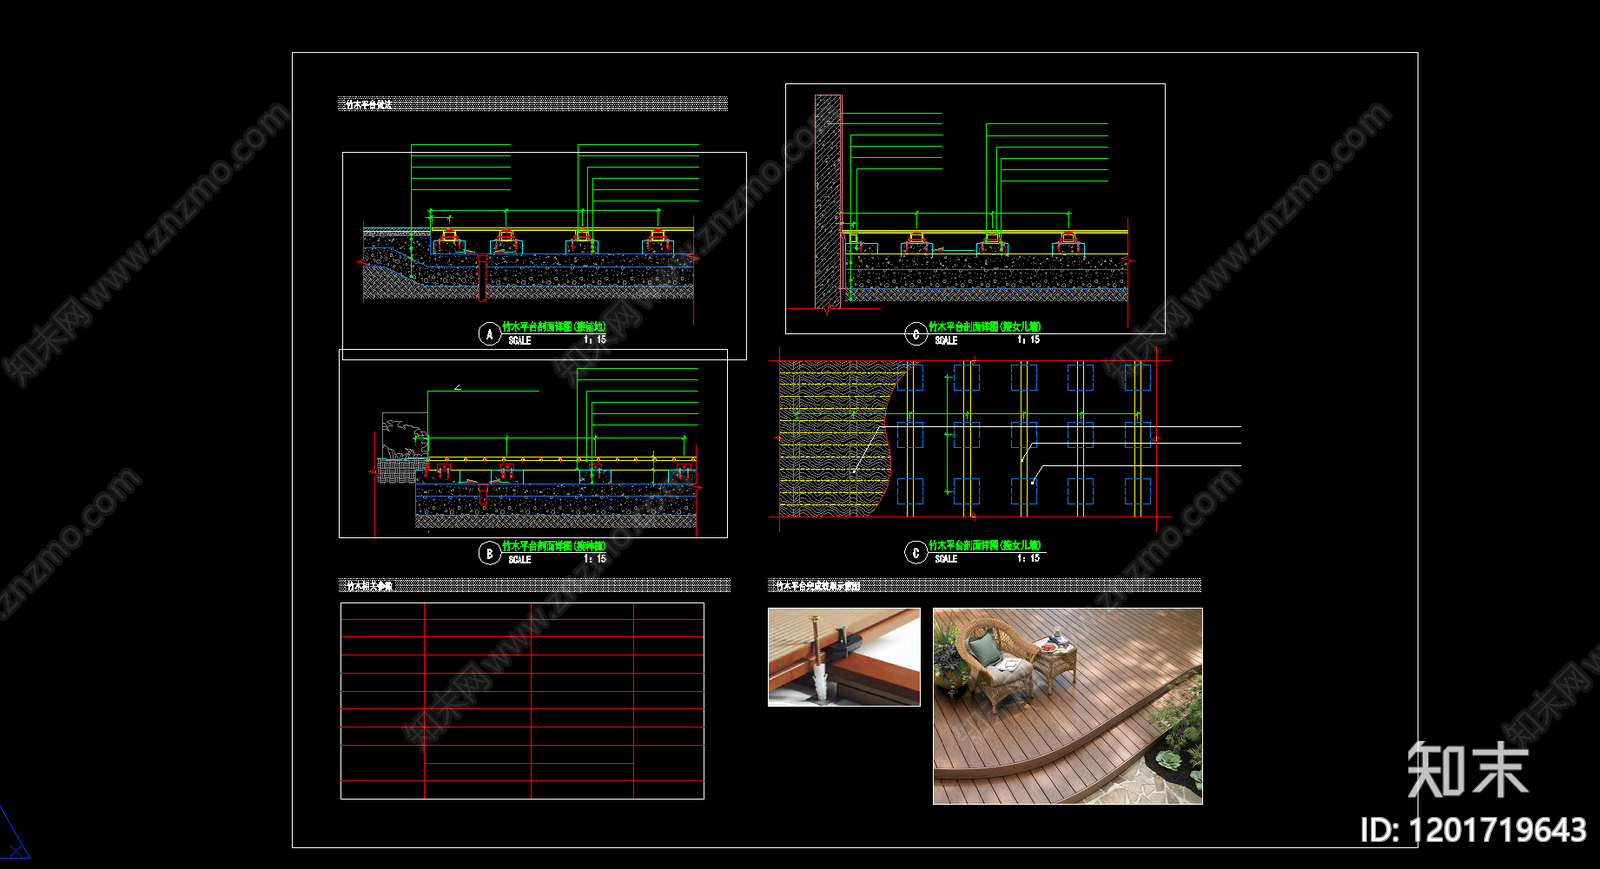Screen dimensions: 1600x869
Task: Select the heading "竹木平台做法"
Action: click(x=368, y=104)
